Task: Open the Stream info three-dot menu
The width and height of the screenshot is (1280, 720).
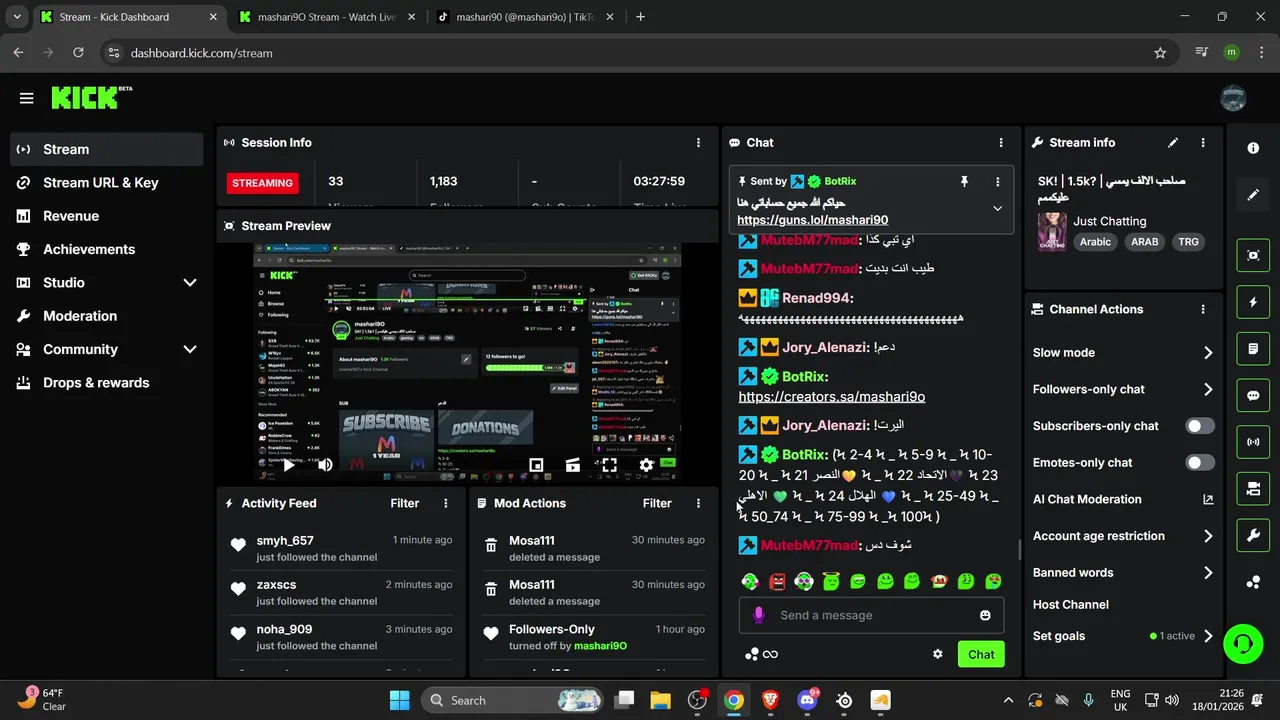Action: point(1203,143)
